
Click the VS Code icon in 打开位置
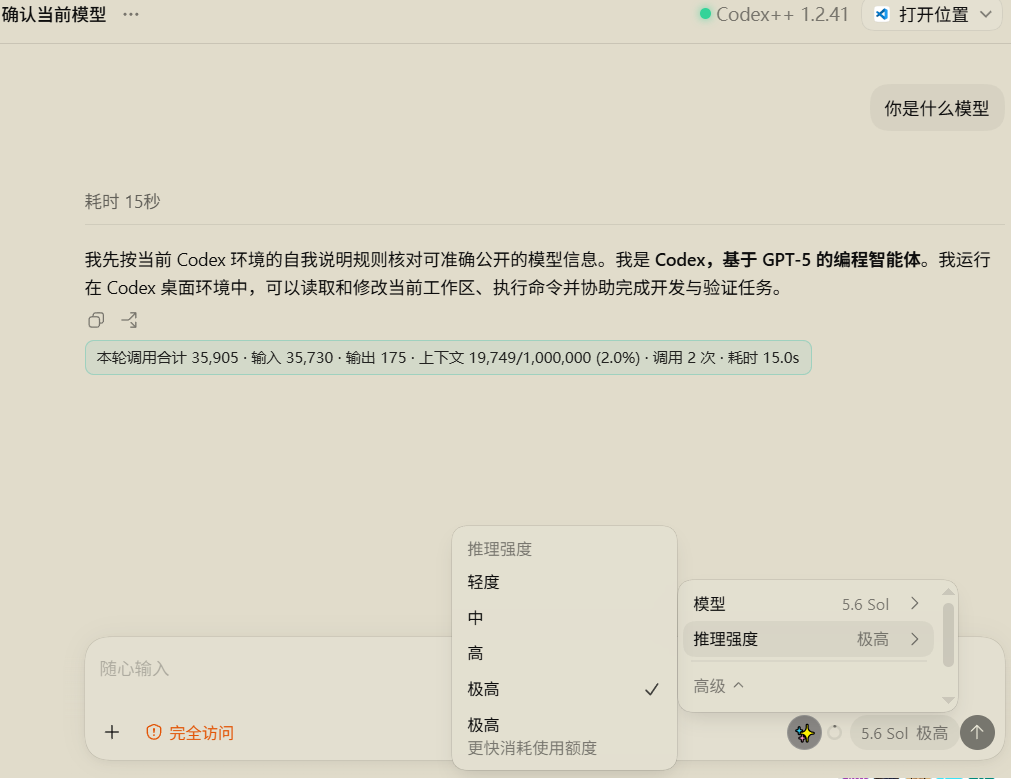(881, 14)
